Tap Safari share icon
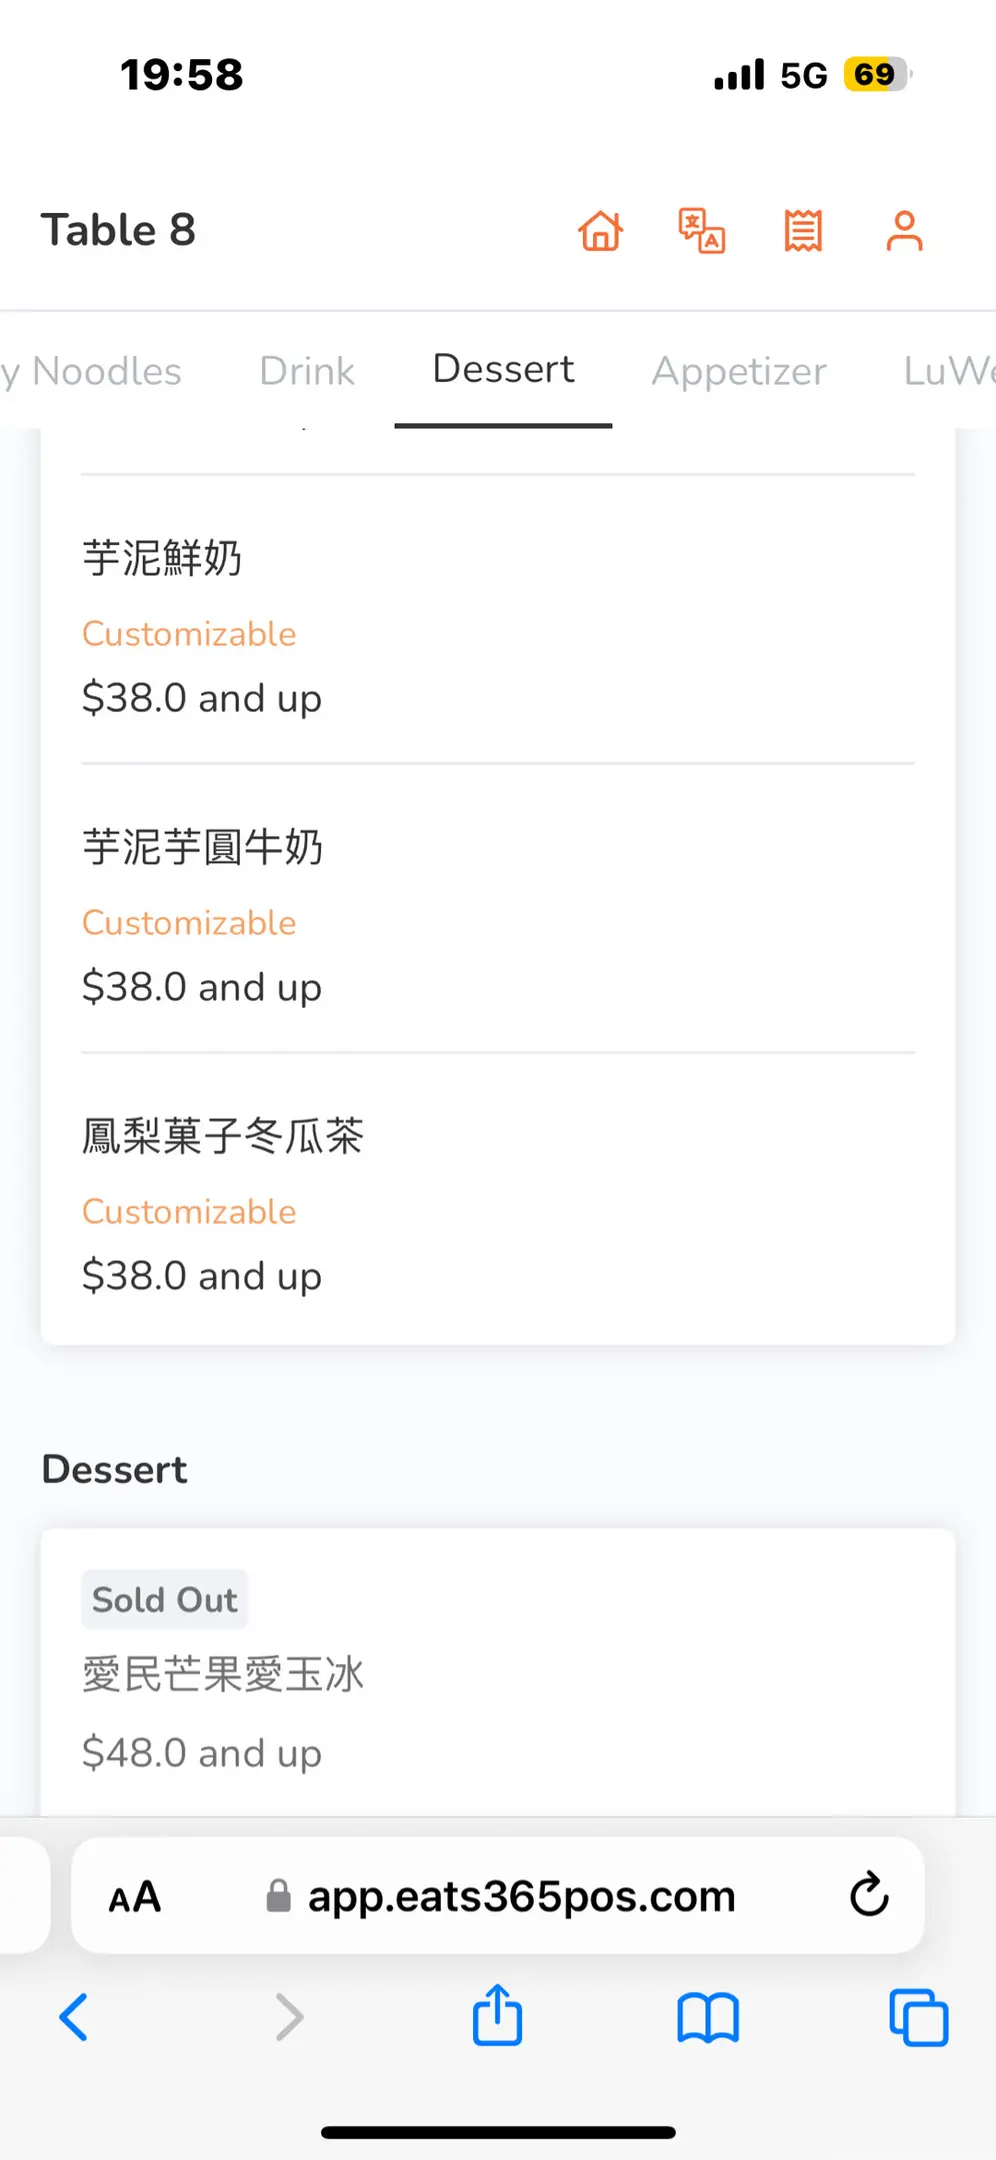 (x=497, y=2016)
